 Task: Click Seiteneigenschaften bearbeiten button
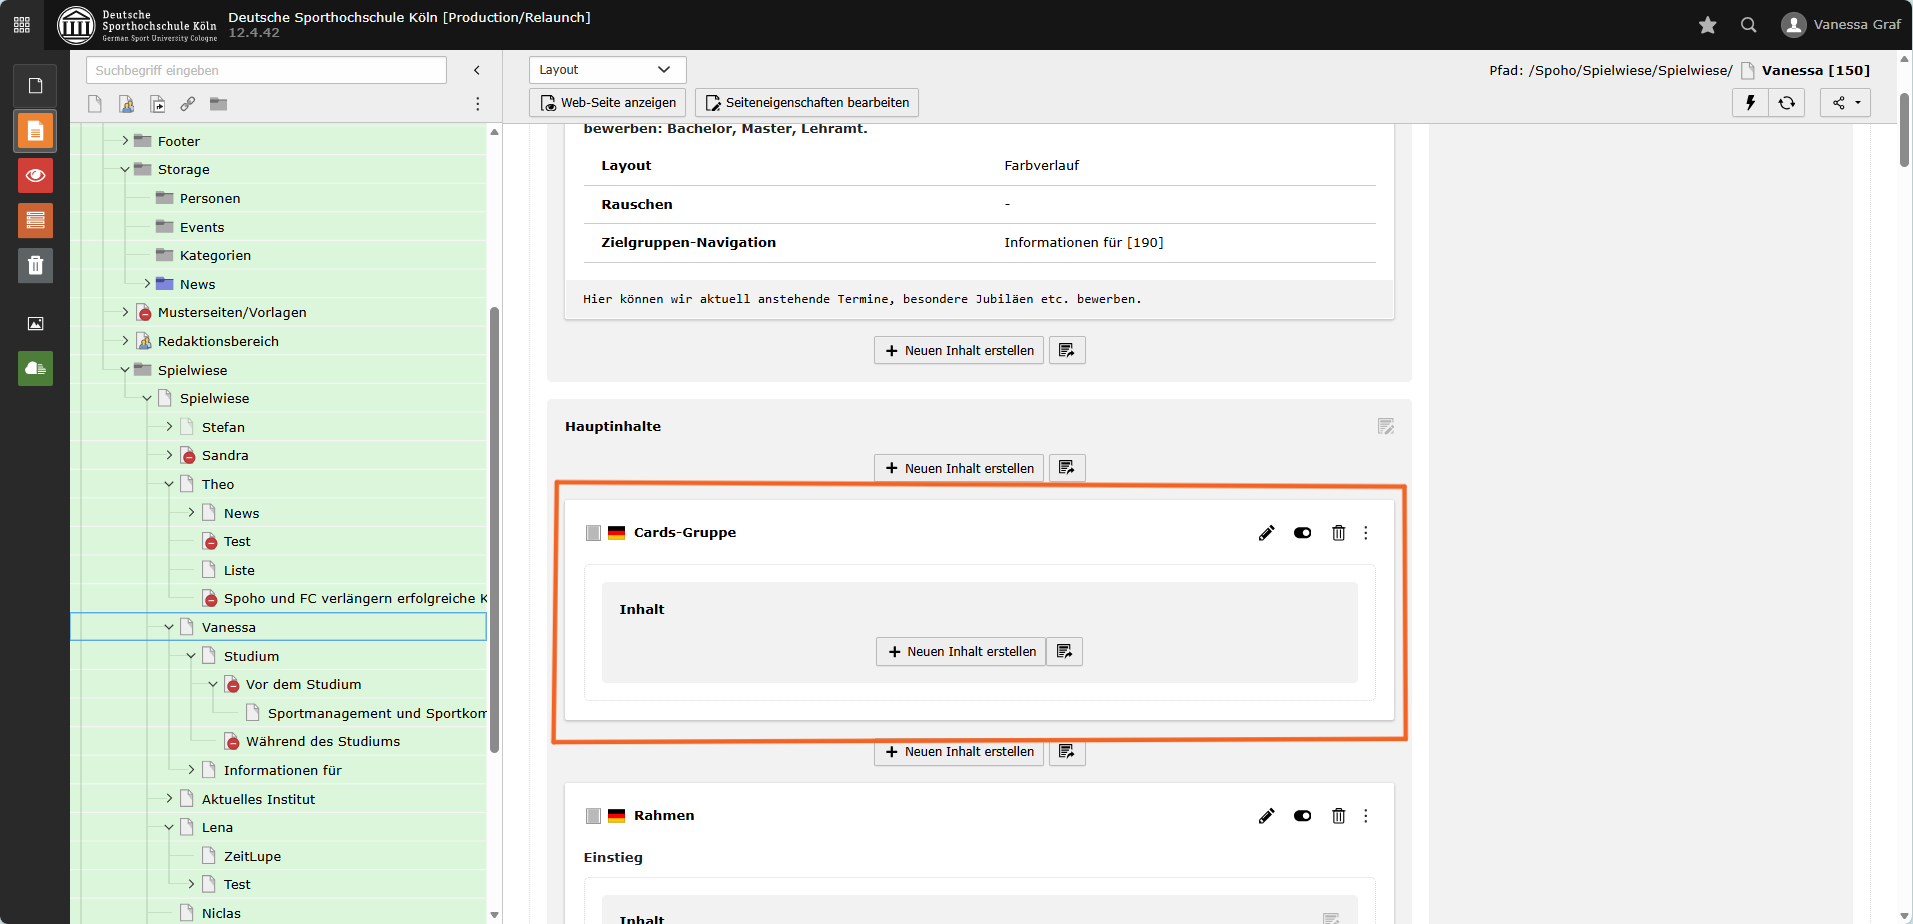pos(806,103)
